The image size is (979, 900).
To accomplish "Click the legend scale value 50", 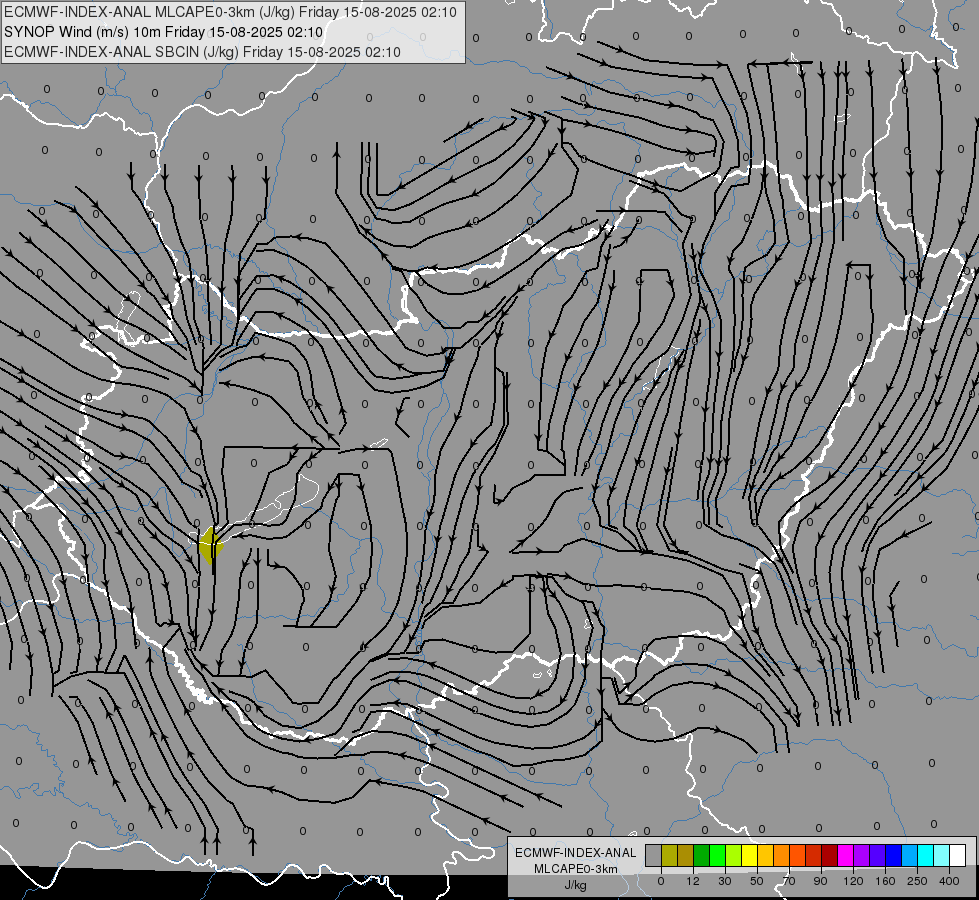I will coord(757,881).
